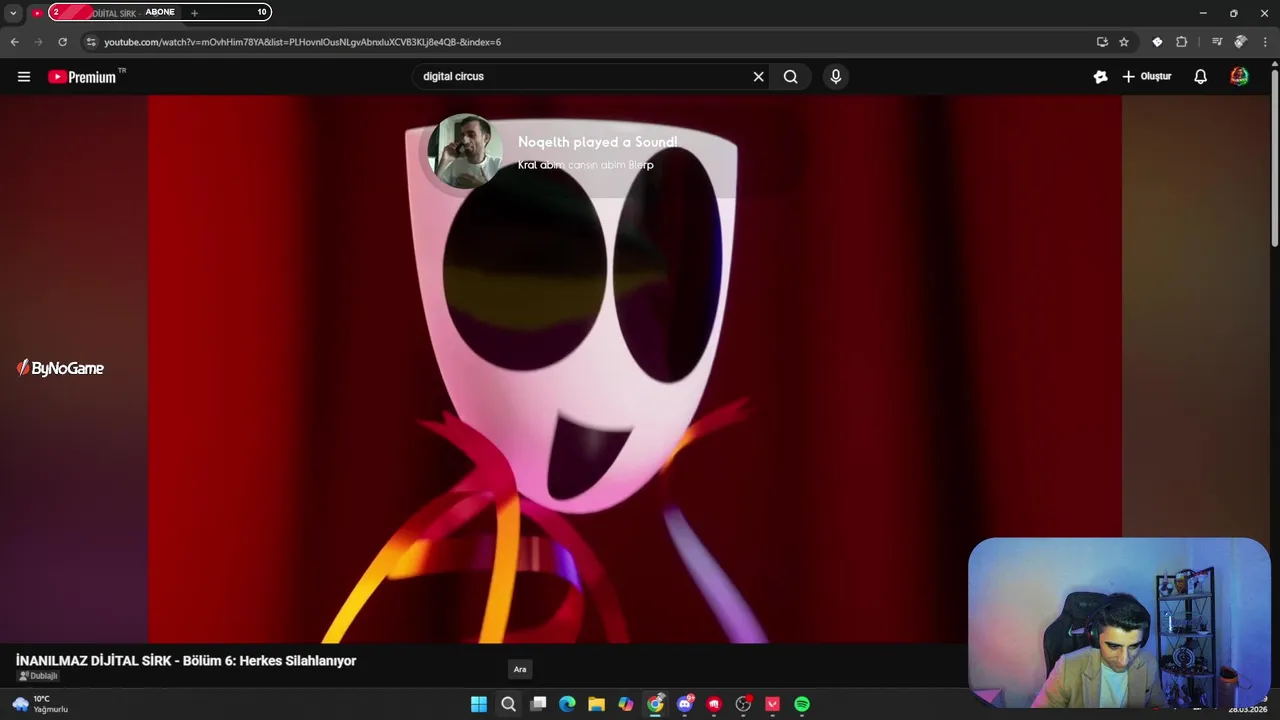The height and width of the screenshot is (720, 1280).
Task: Open Task View on the taskbar
Action: (538, 704)
